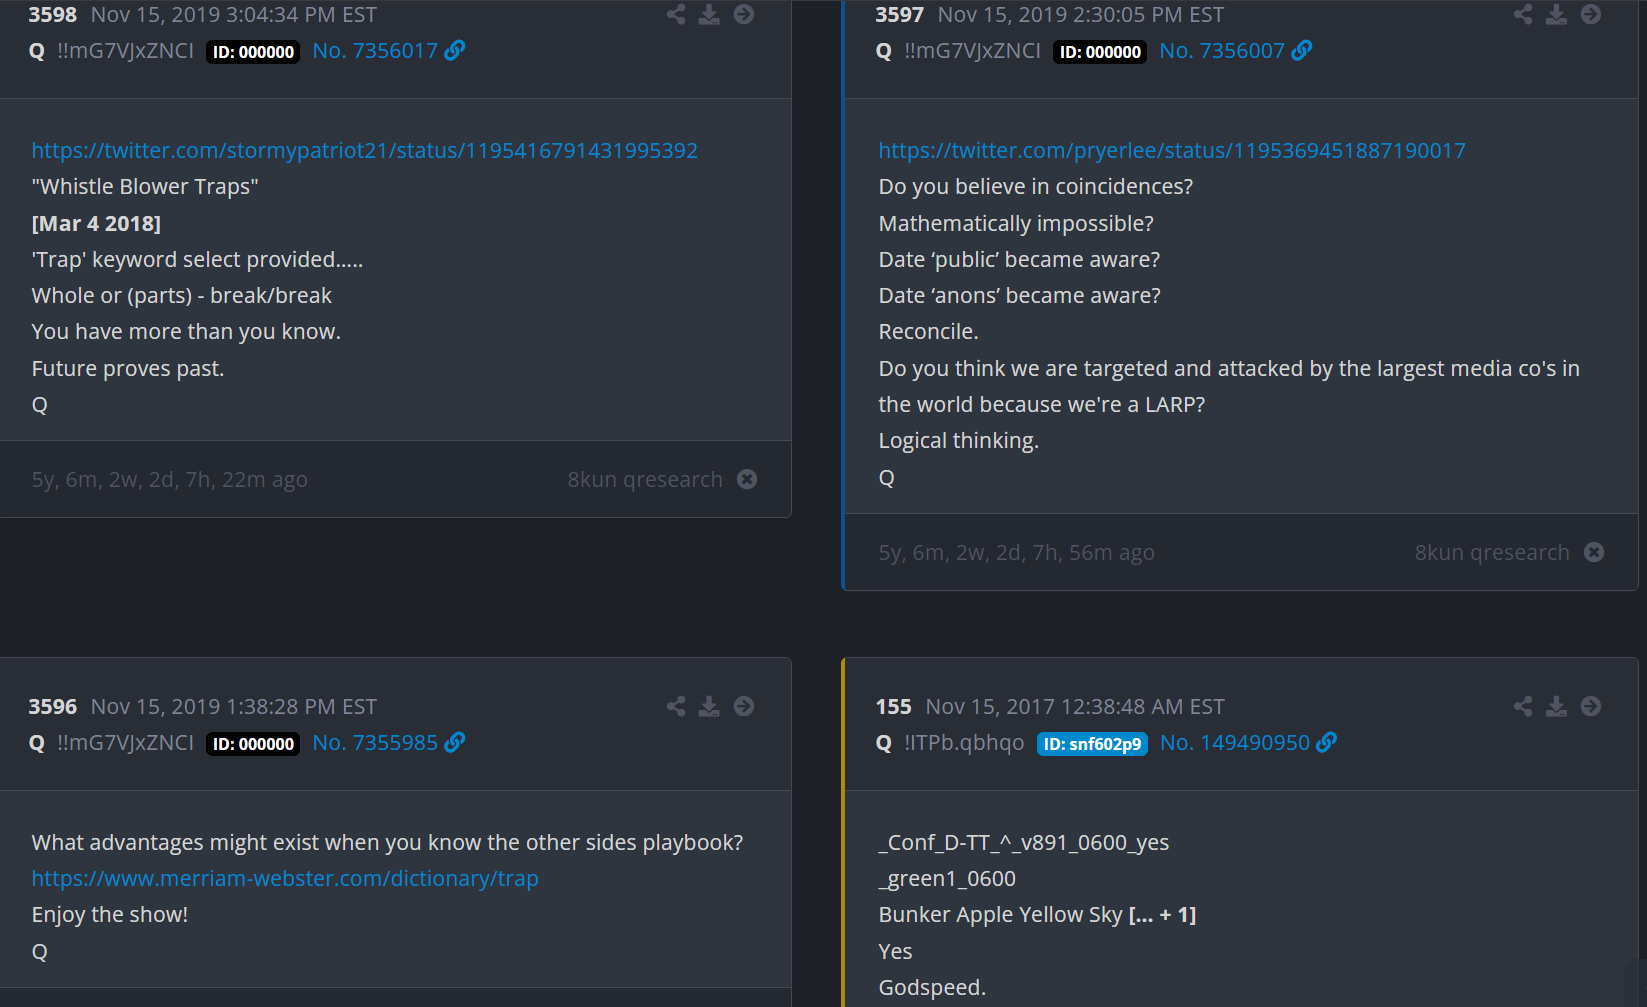Click the timestamp Nov 15, 2017 12:38:48 AM EST

[x=1075, y=706]
